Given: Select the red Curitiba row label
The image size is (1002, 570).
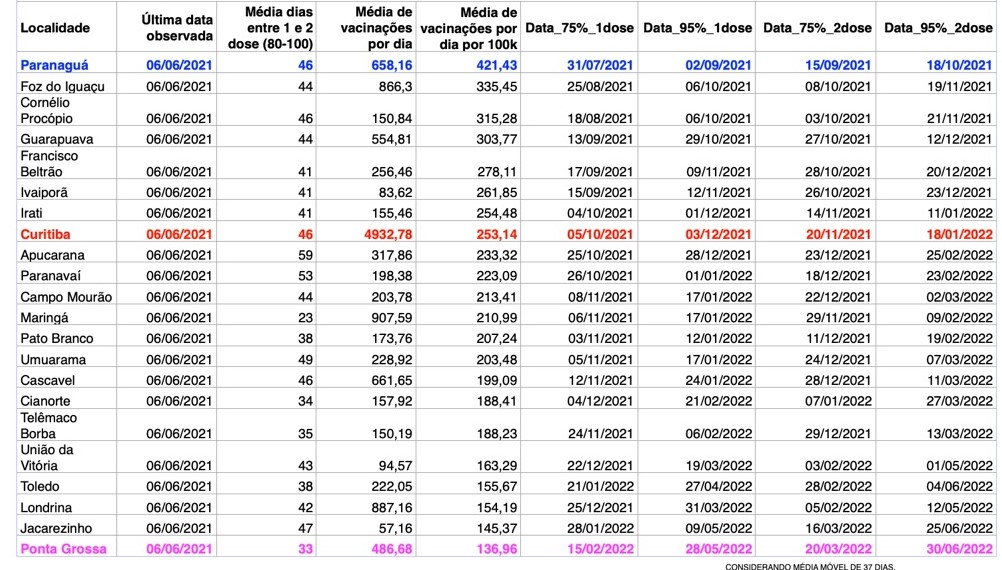Looking at the screenshot, I should (45, 235).
